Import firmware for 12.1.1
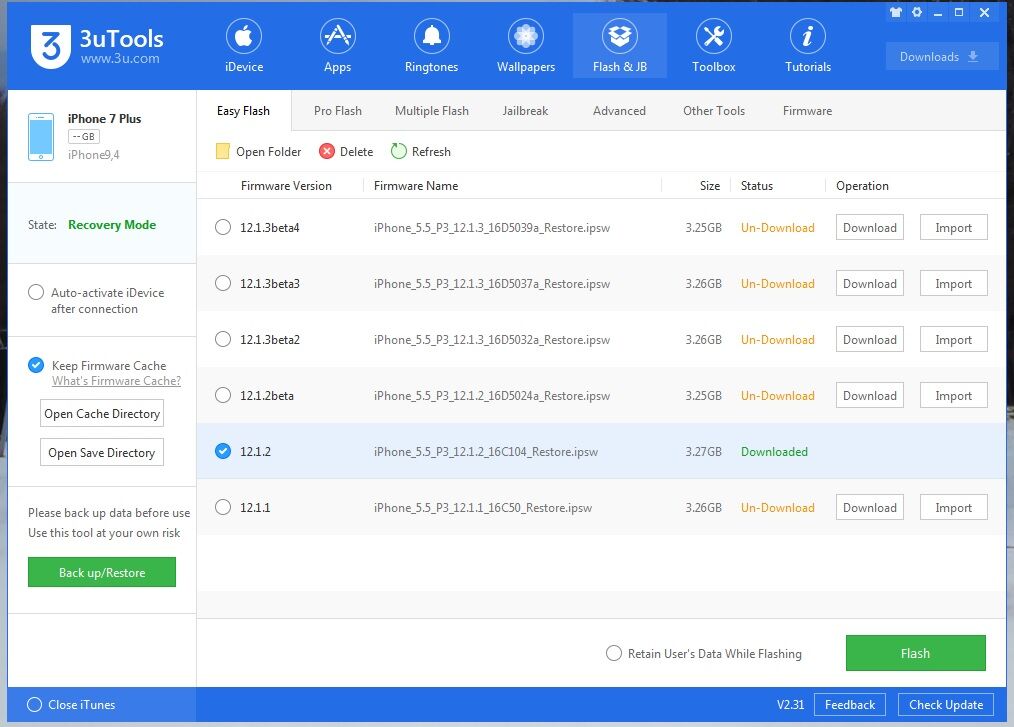This screenshot has height=727, width=1014. click(x=954, y=507)
